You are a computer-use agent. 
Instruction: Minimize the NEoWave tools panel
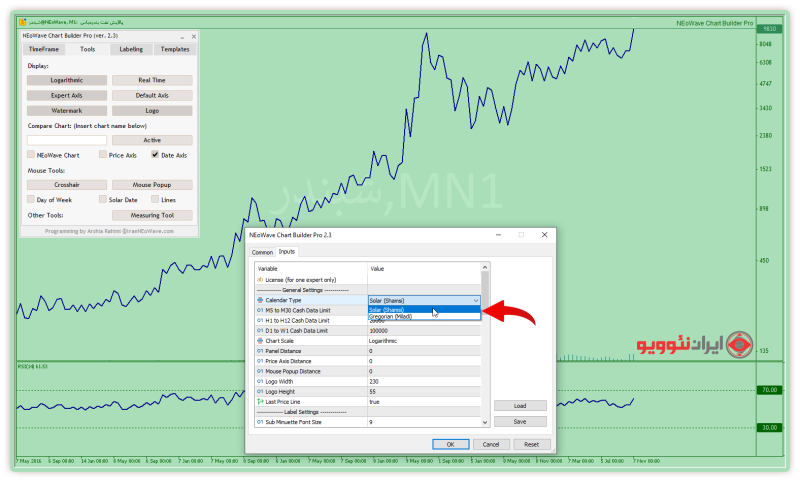pyautogui.click(x=183, y=36)
